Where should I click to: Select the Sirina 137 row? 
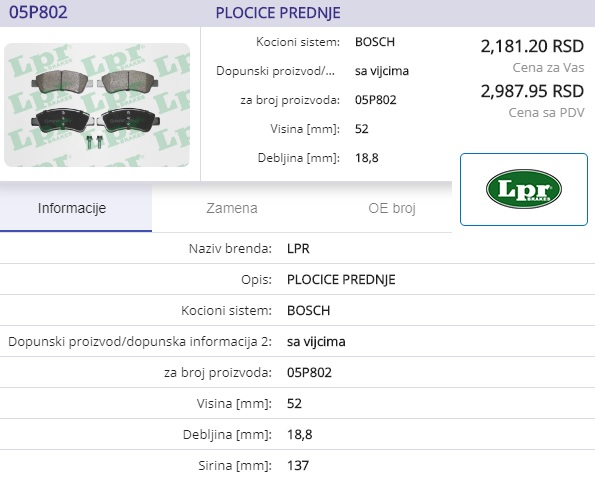(298, 465)
